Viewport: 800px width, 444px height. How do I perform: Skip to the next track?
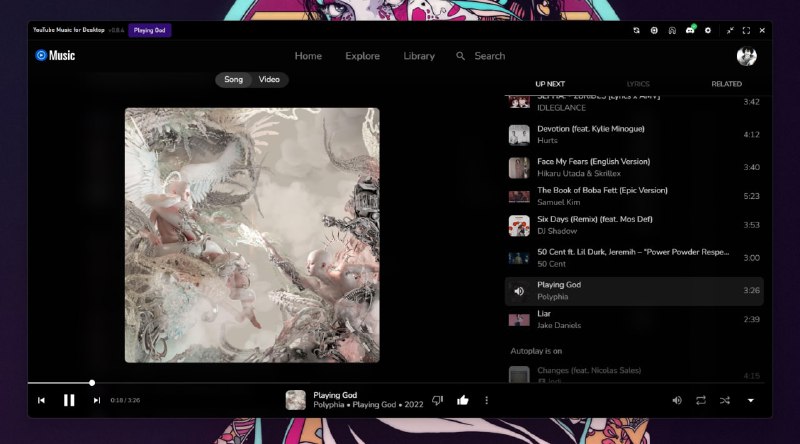(x=97, y=400)
